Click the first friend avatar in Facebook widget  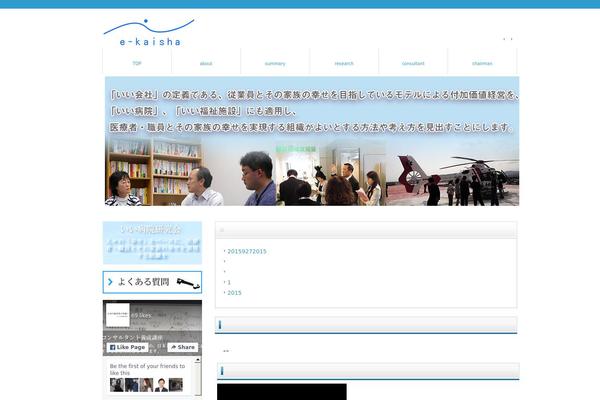(x=117, y=385)
